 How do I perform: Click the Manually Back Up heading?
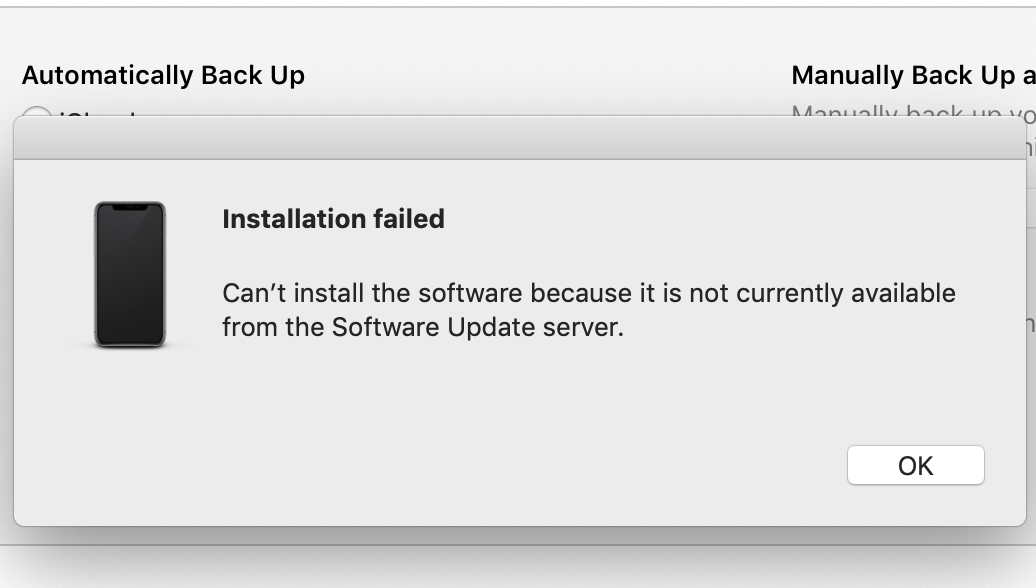click(x=913, y=75)
